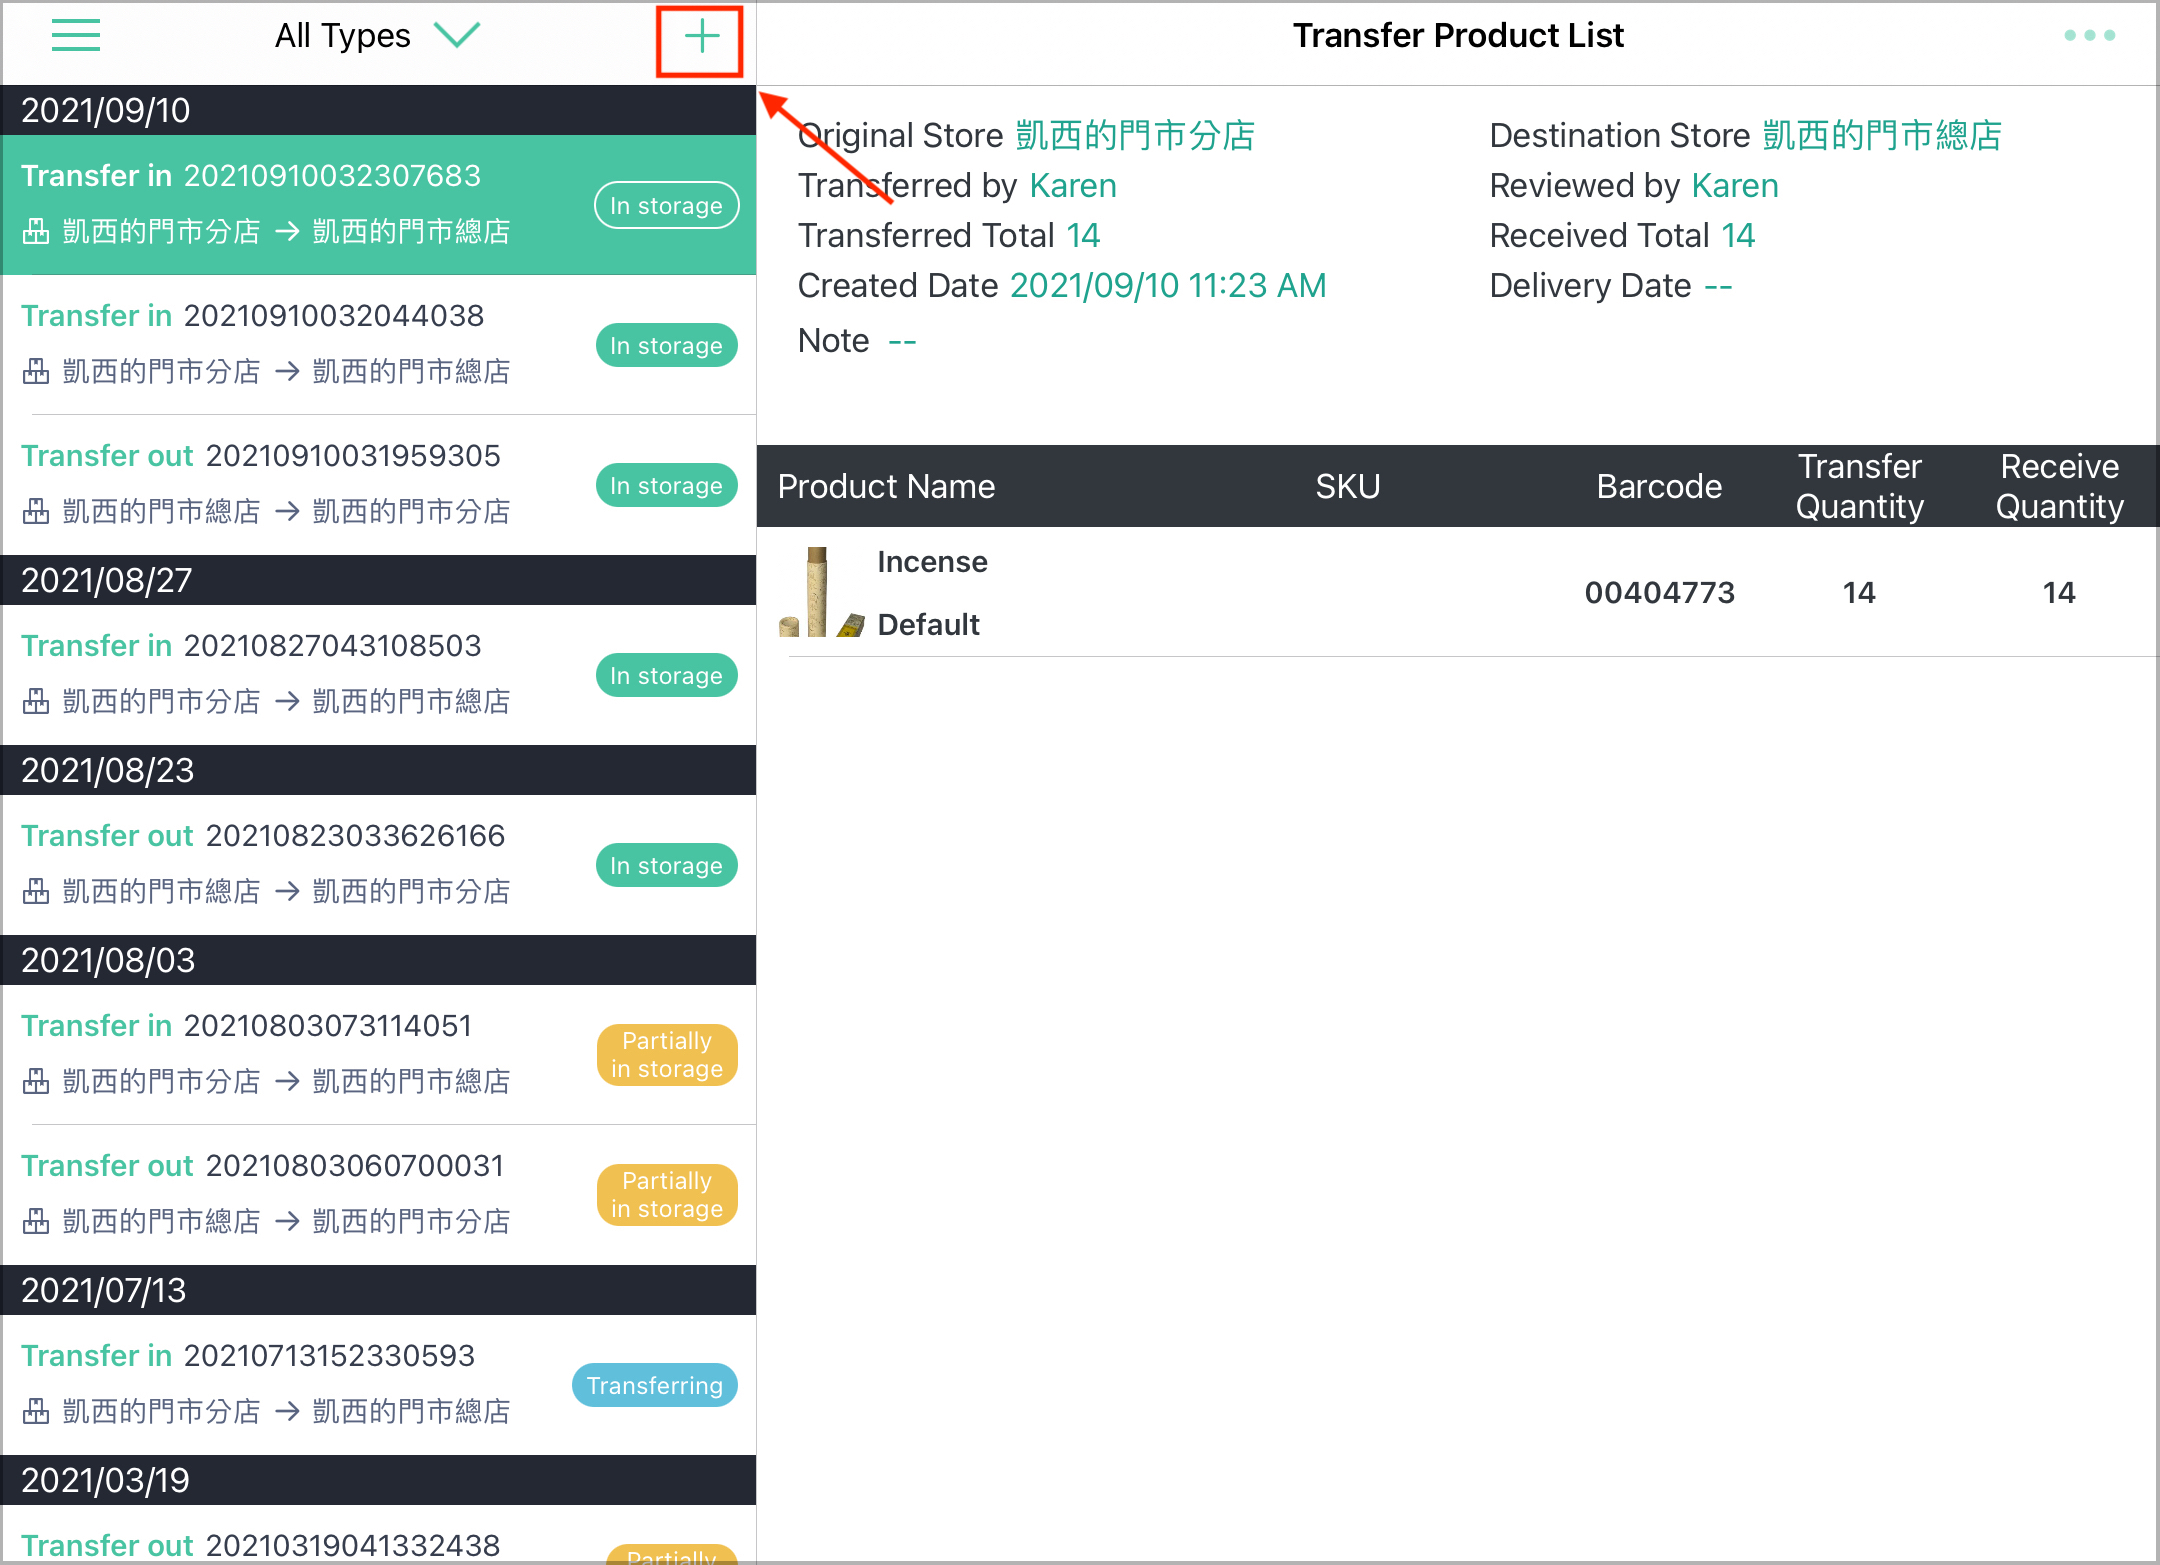Click the store icon in row 20210827043108503

coord(36,702)
